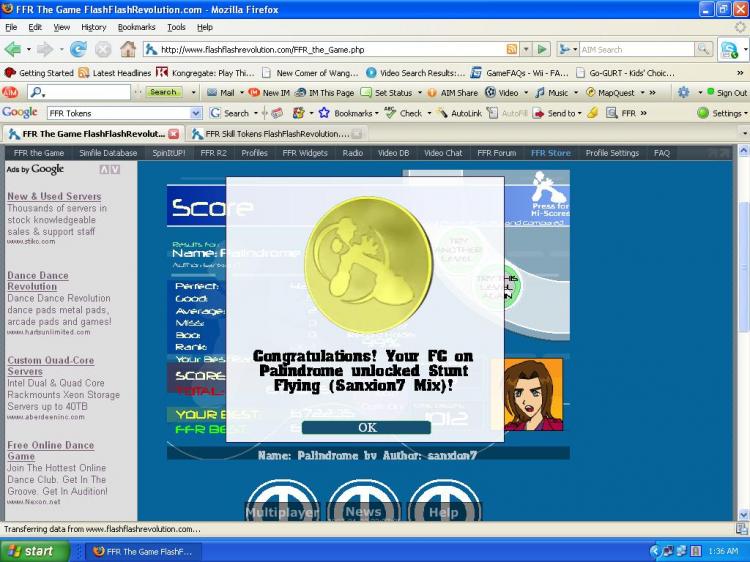The image size is (750, 562).
Task: Click the FFR The Game taskbar item
Action: (143, 551)
